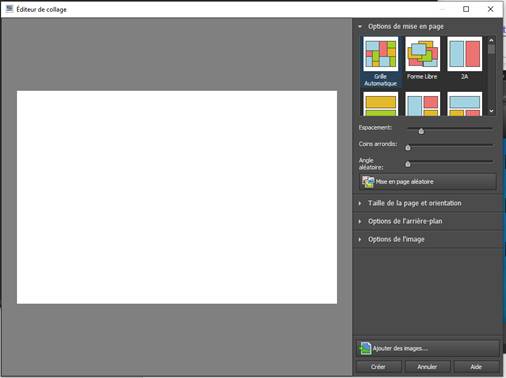The width and height of the screenshot is (506, 378).
Task: Click the Mise en page aléatoire icon
Action: click(368, 182)
